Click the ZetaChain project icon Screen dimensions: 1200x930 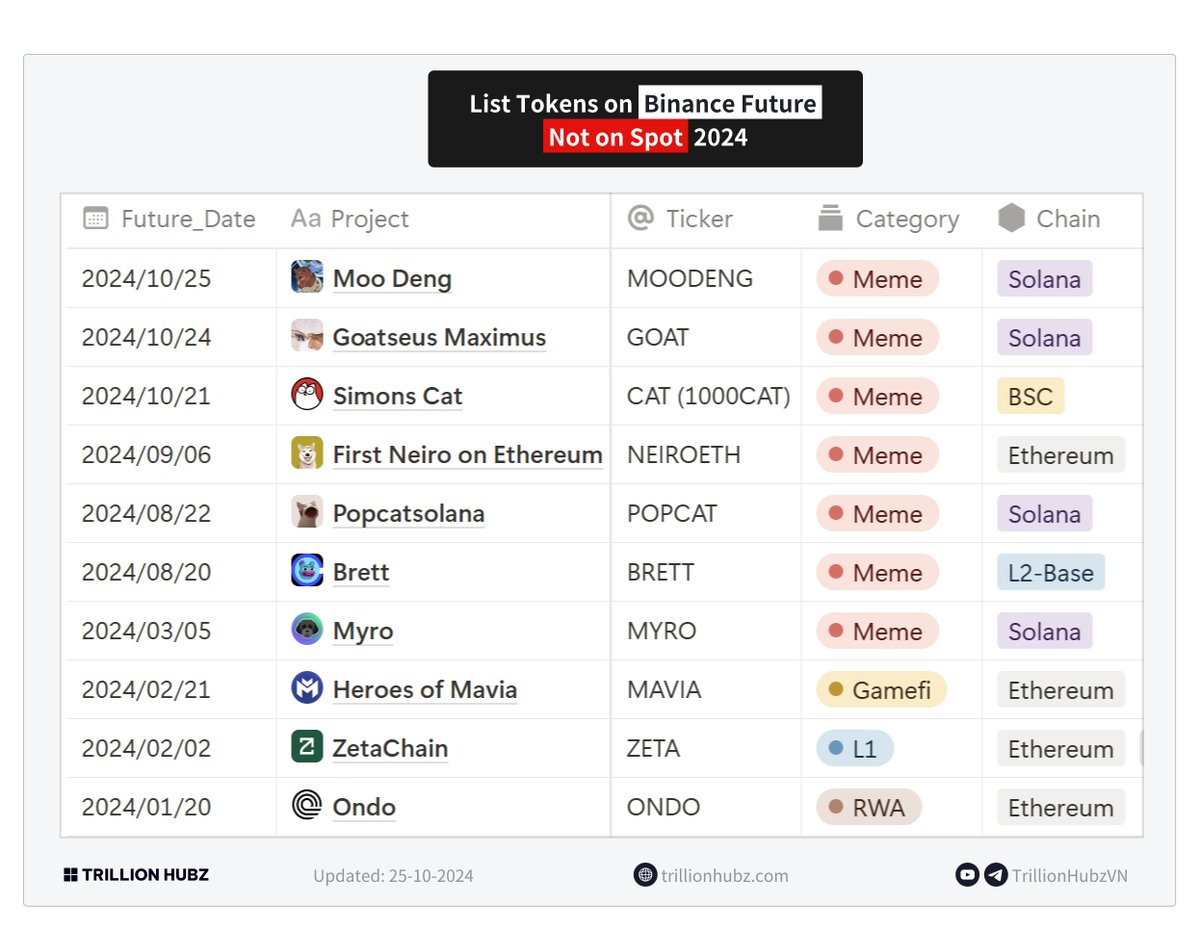coord(307,747)
